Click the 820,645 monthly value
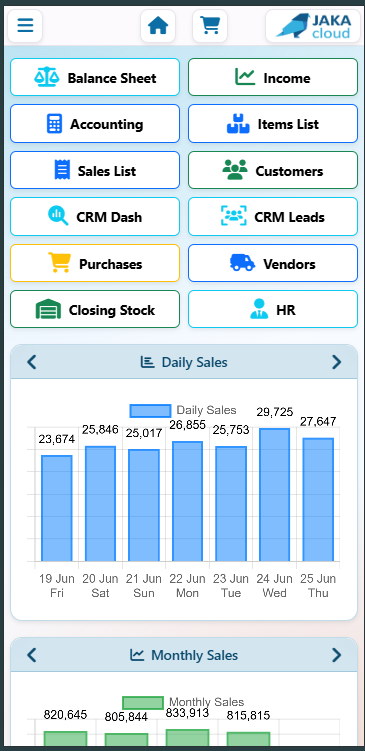365x751 pixels. pos(65,715)
